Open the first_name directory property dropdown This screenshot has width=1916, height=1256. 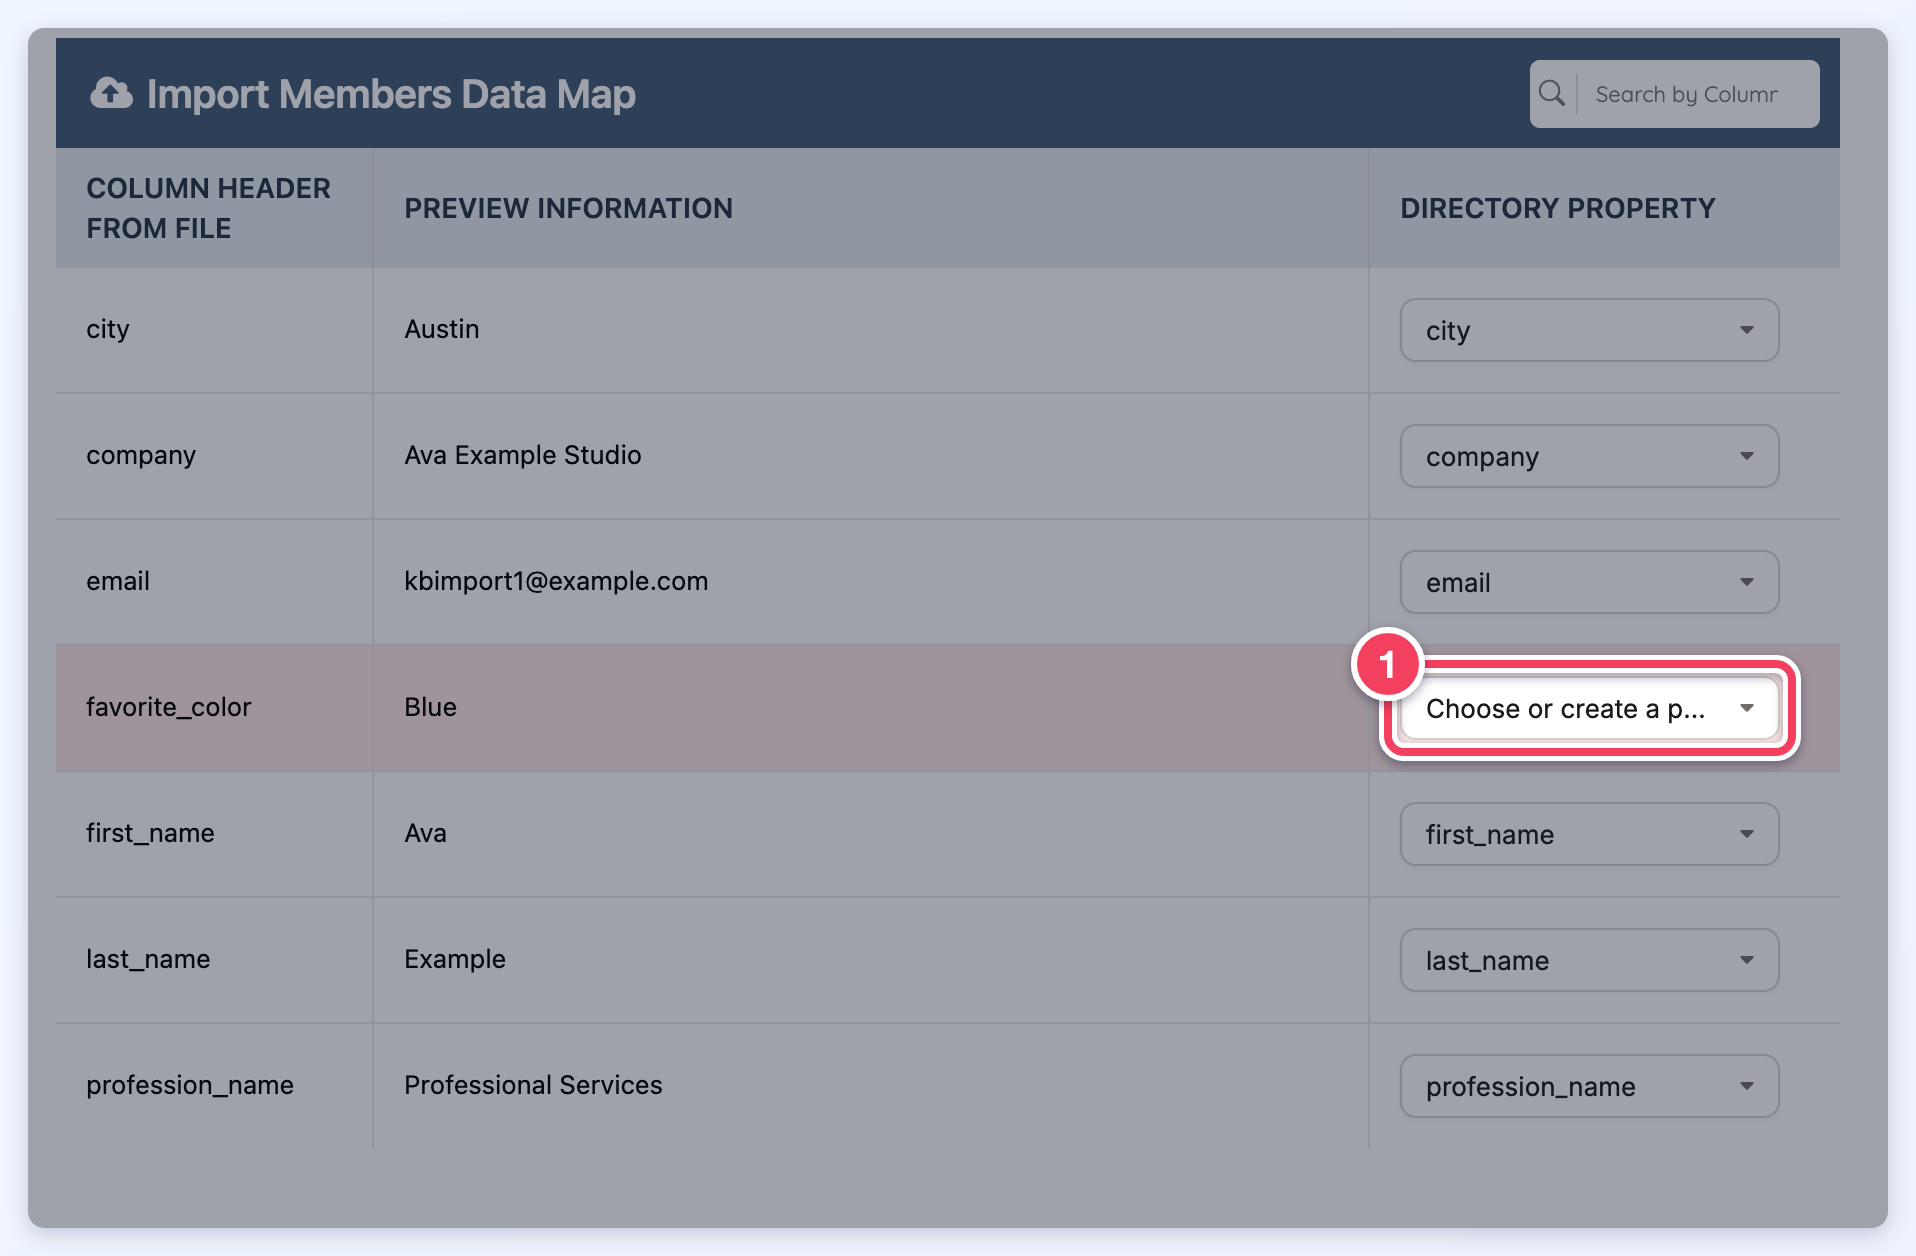click(x=1589, y=834)
